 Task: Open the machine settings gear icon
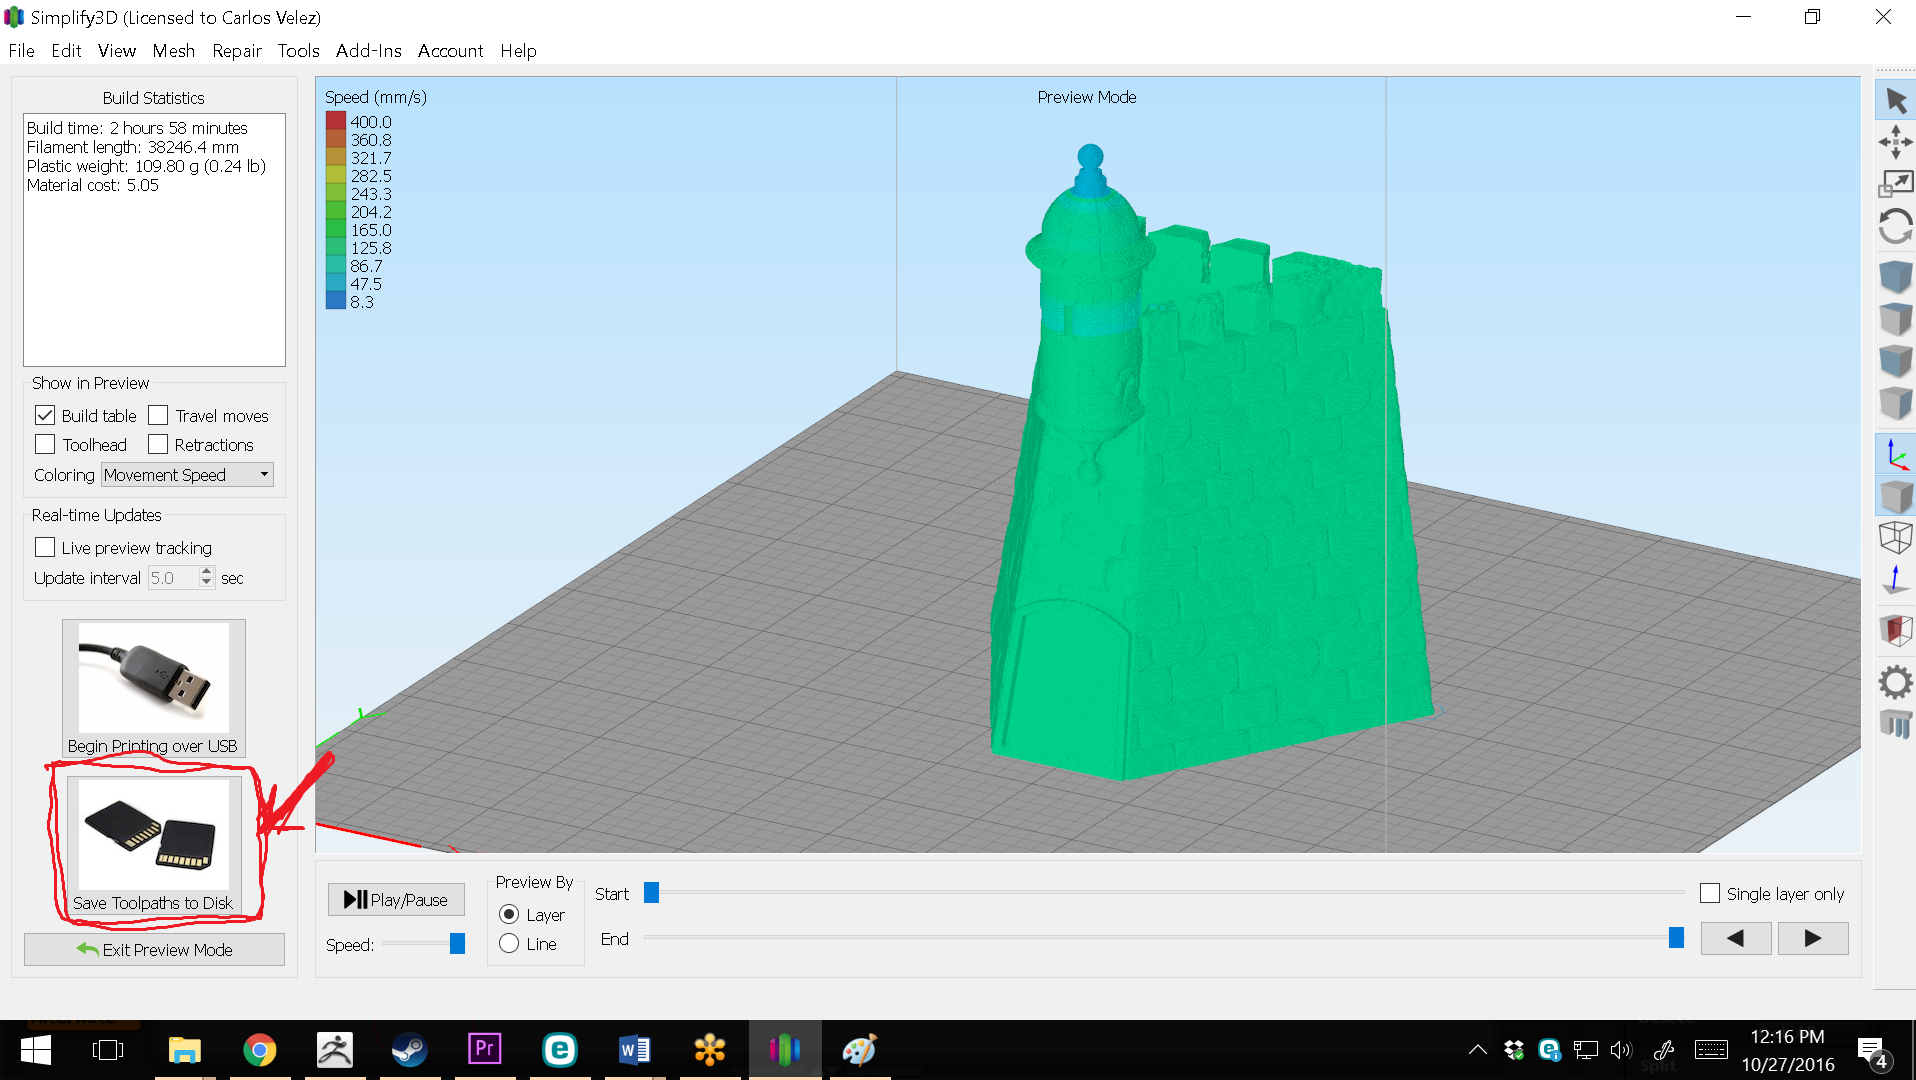coord(1895,681)
